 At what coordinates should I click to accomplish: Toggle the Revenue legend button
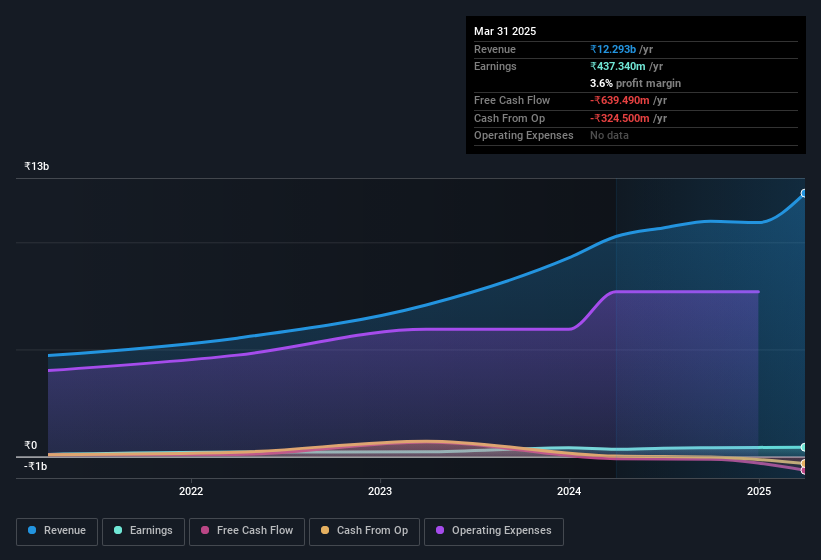pyautogui.click(x=57, y=531)
